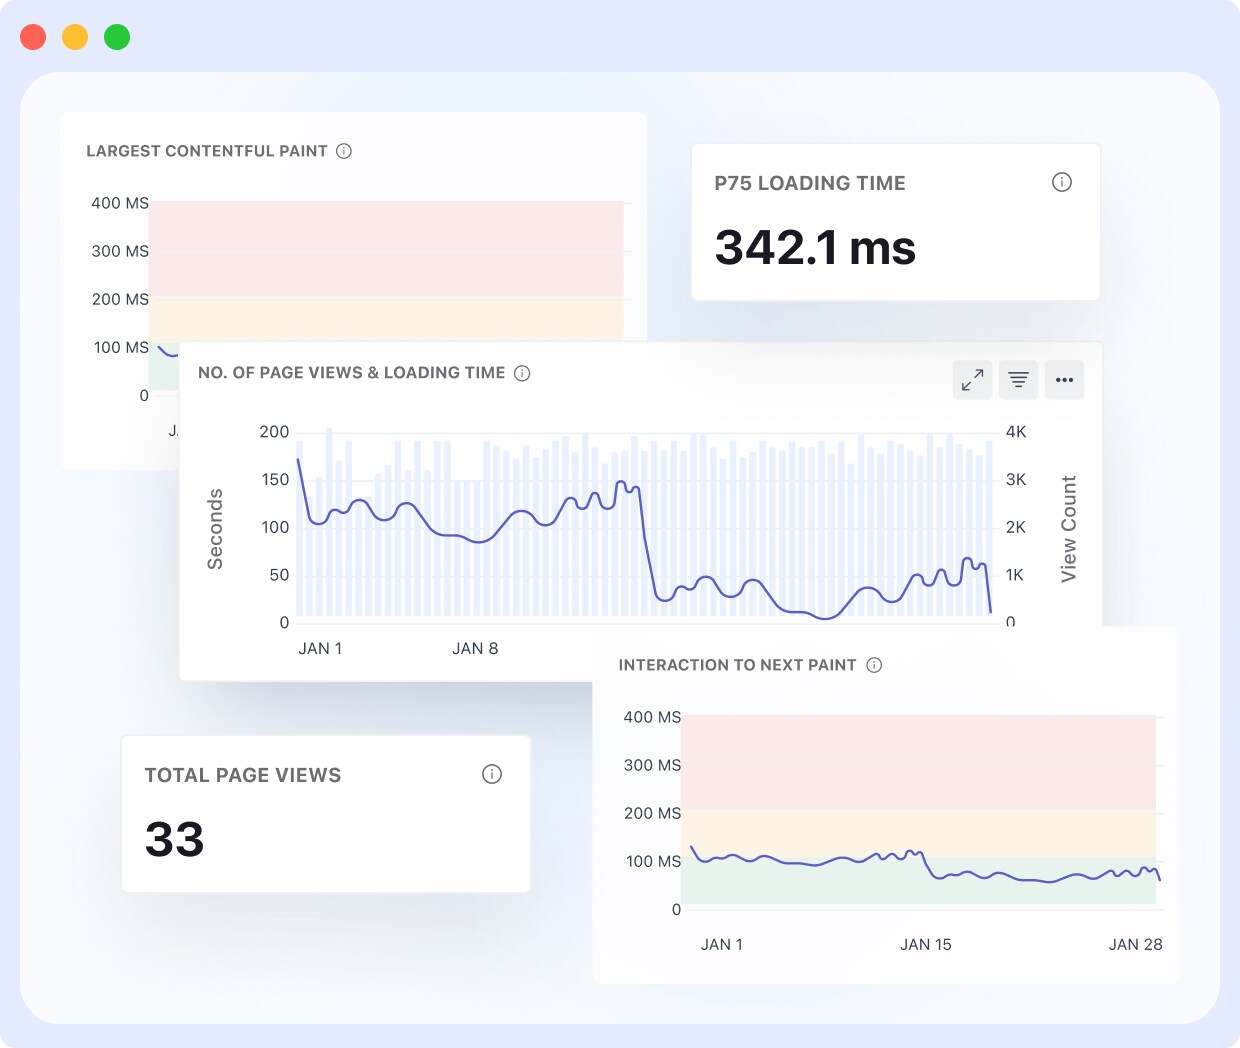Click the P75 Loading Time card title
The width and height of the screenshot is (1240, 1048).
click(810, 183)
